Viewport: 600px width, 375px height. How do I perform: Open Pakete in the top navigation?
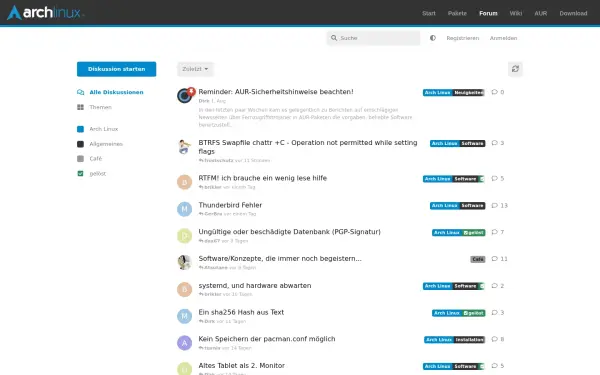coord(457,13)
